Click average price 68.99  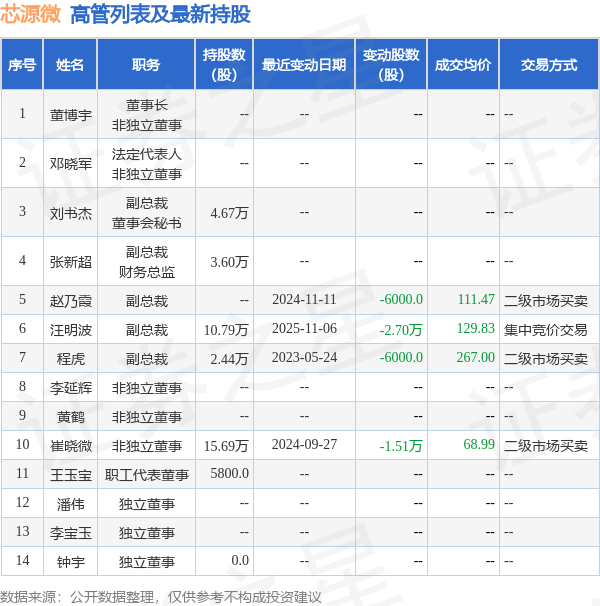(479, 444)
